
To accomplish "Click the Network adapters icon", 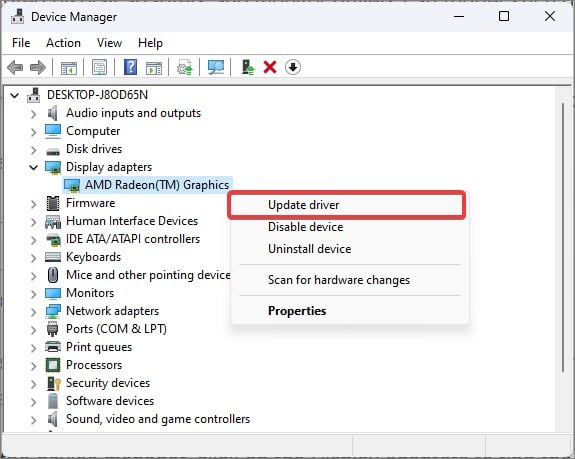I will click(x=53, y=311).
